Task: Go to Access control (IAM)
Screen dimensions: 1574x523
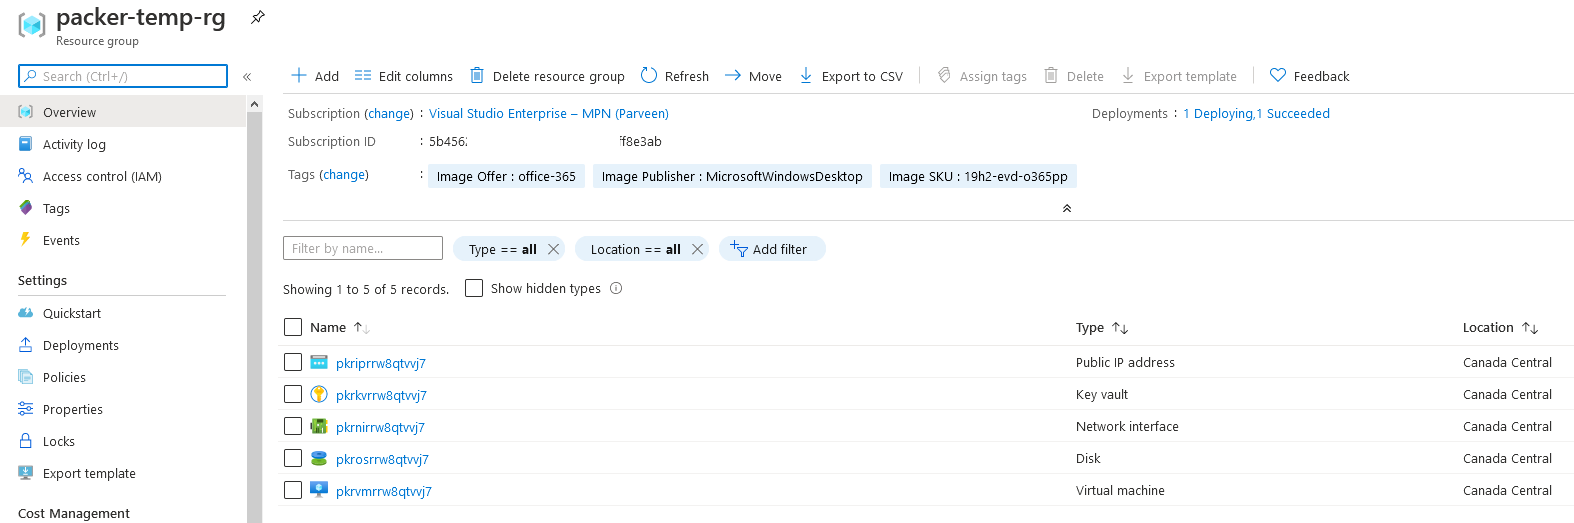Action: [x=102, y=176]
